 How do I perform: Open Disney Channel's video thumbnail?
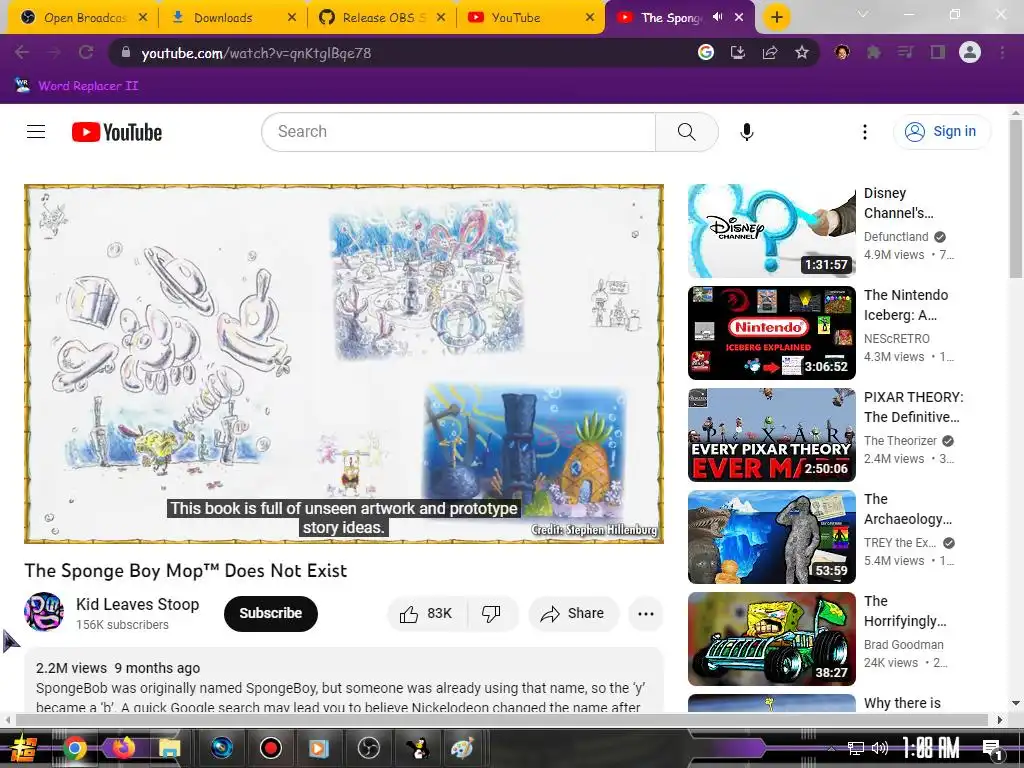point(771,231)
